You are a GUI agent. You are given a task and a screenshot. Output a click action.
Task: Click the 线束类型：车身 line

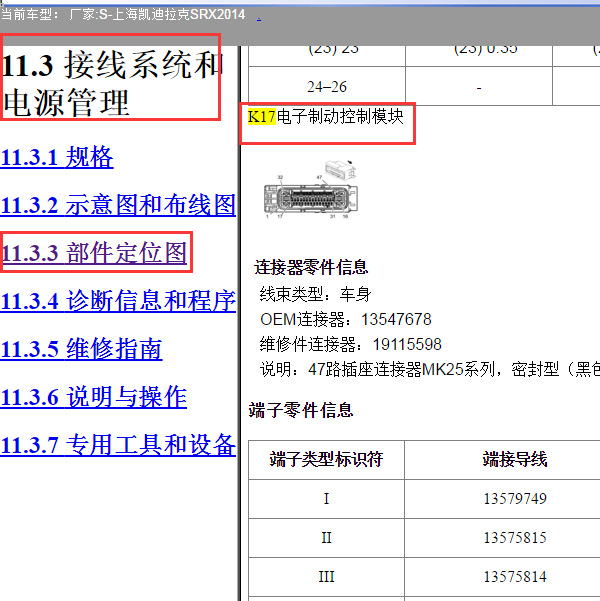coord(315,295)
